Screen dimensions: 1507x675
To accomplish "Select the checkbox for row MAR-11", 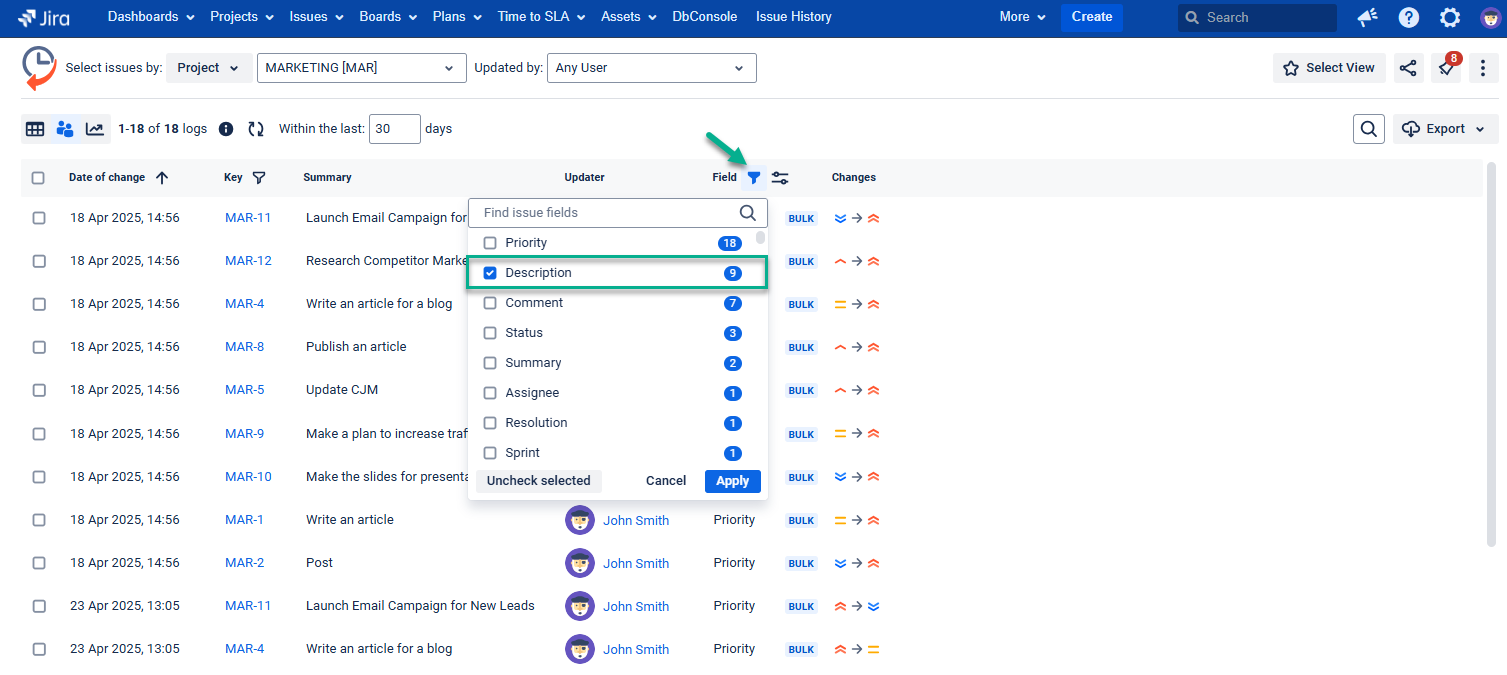I will 38,217.
